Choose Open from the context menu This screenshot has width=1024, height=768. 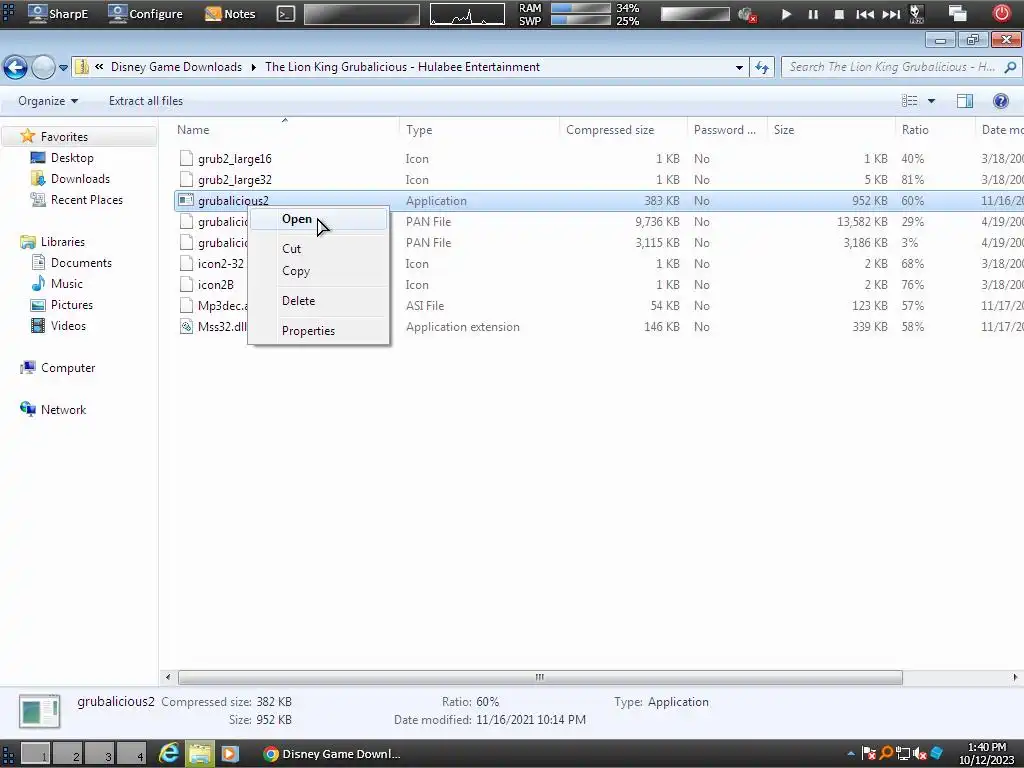tap(319, 219)
